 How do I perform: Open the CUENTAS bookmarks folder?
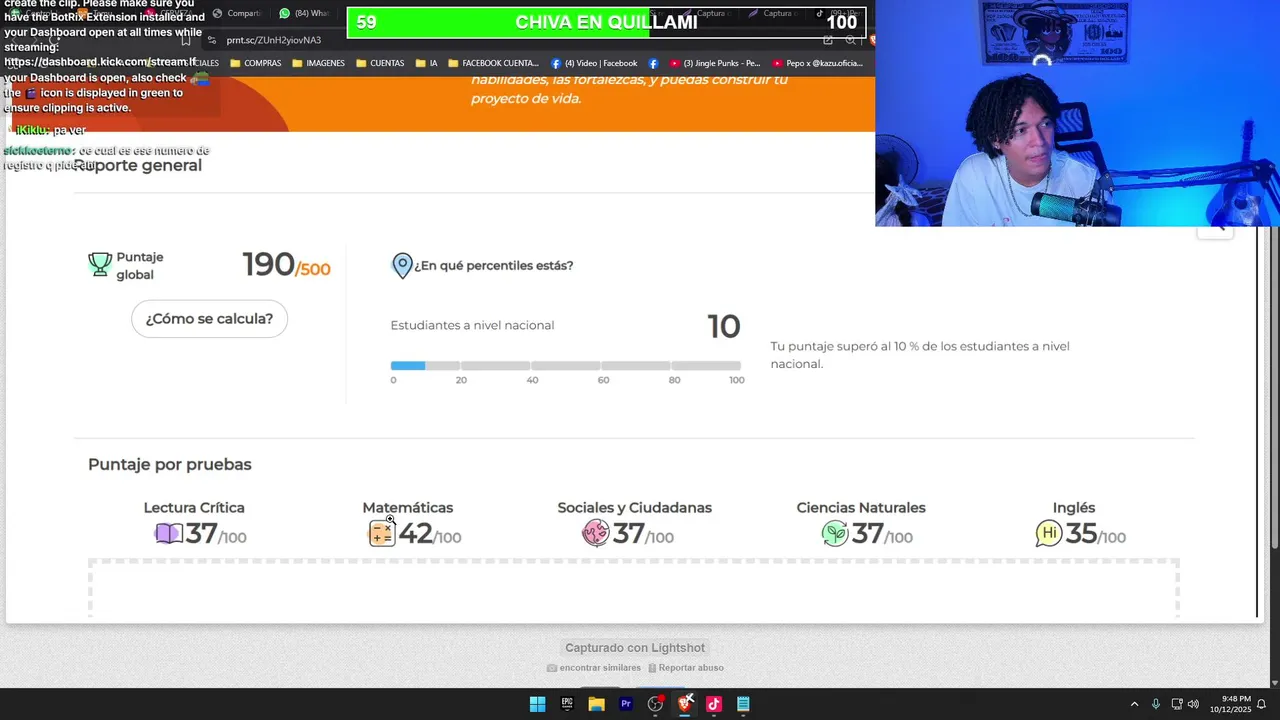click(x=380, y=63)
